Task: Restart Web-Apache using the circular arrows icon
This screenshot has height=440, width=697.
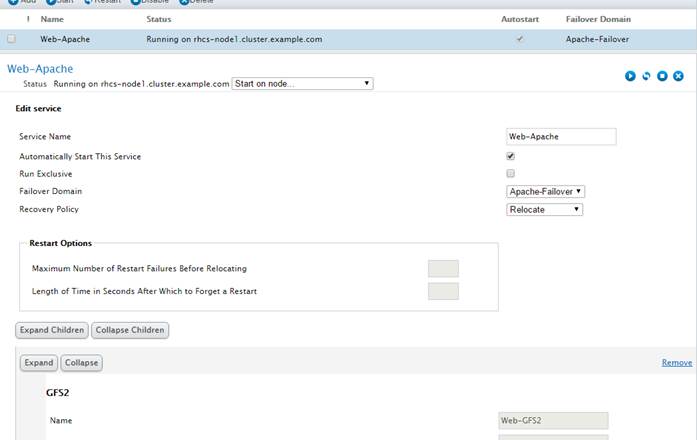Action: point(646,76)
